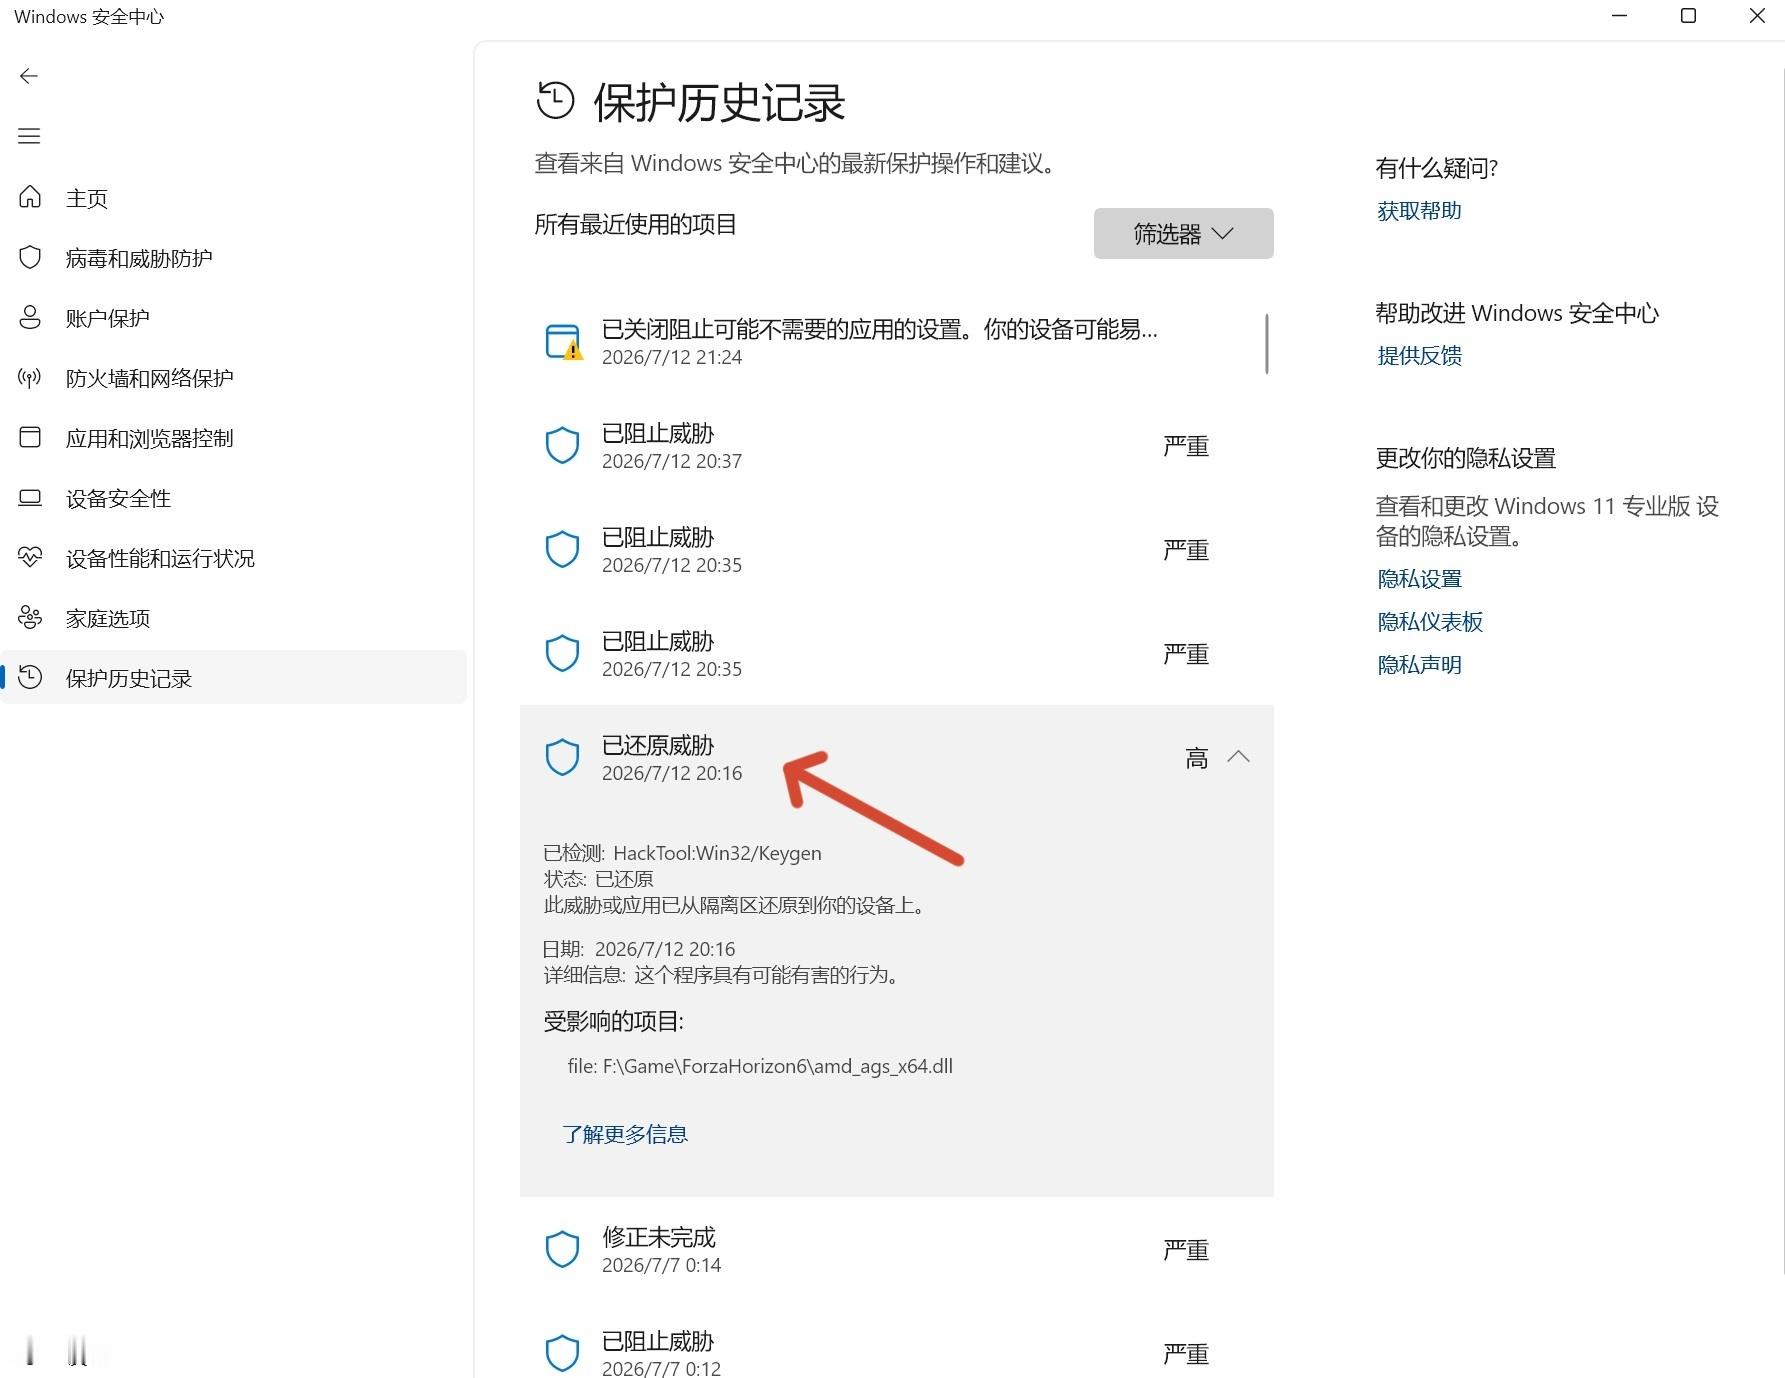Click the 获取帮助 link

tap(1419, 211)
